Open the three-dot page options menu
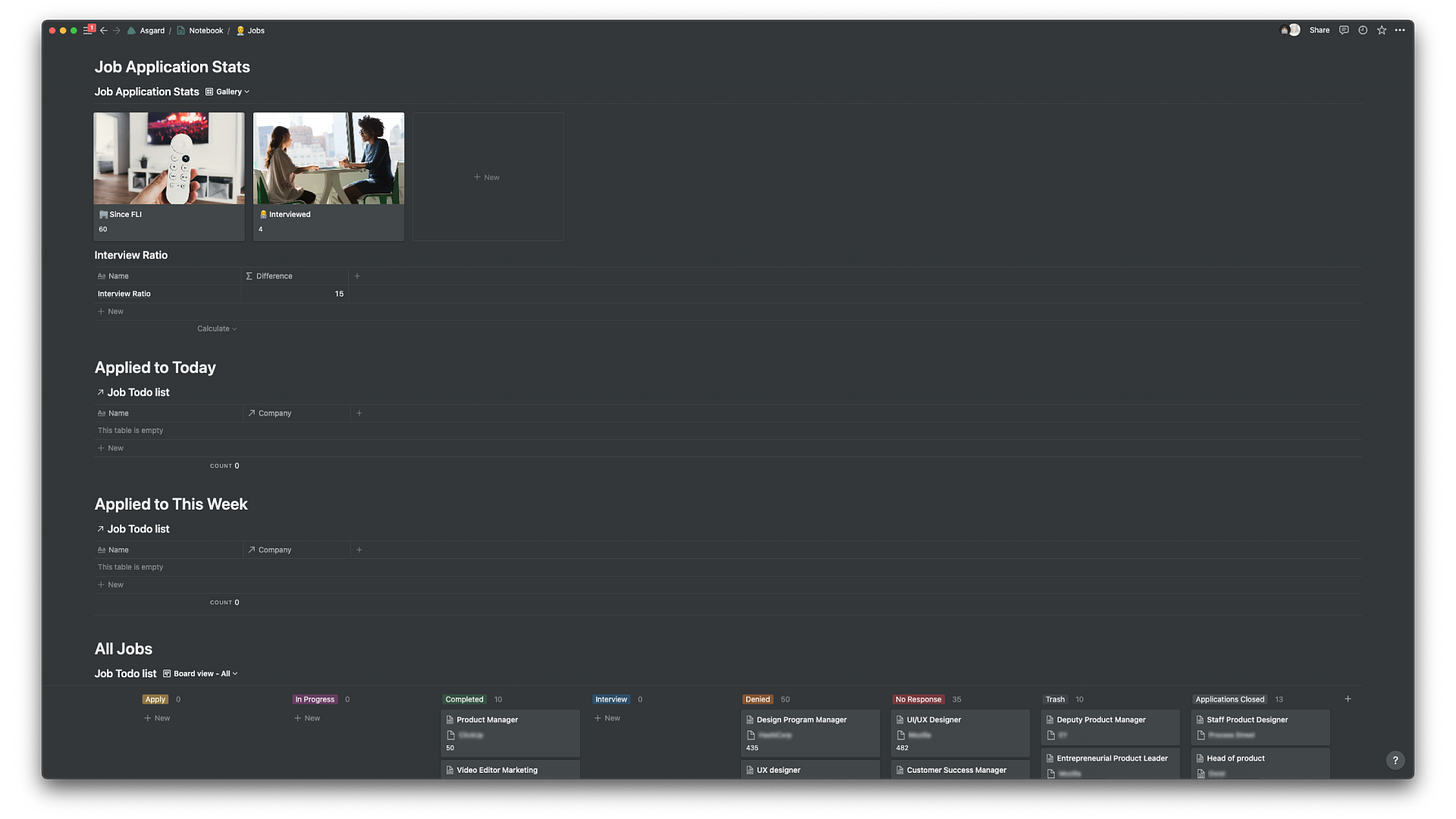Viewport: 1456px width, 819px height. 1400,30
